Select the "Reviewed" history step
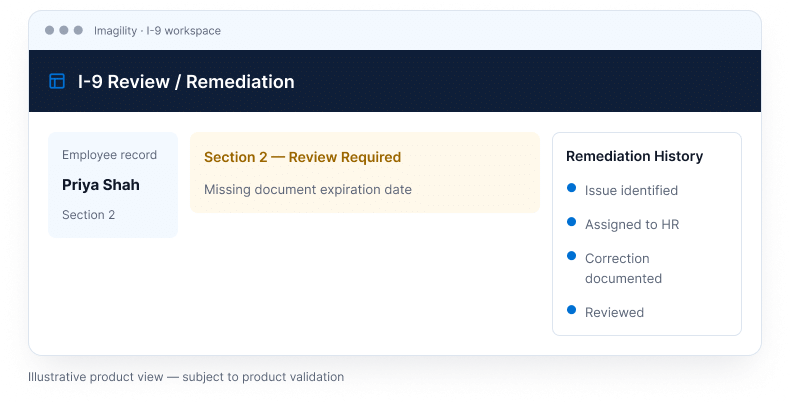Image resolution: width=790 pixels, height=402 pixels. coord(614,312)
